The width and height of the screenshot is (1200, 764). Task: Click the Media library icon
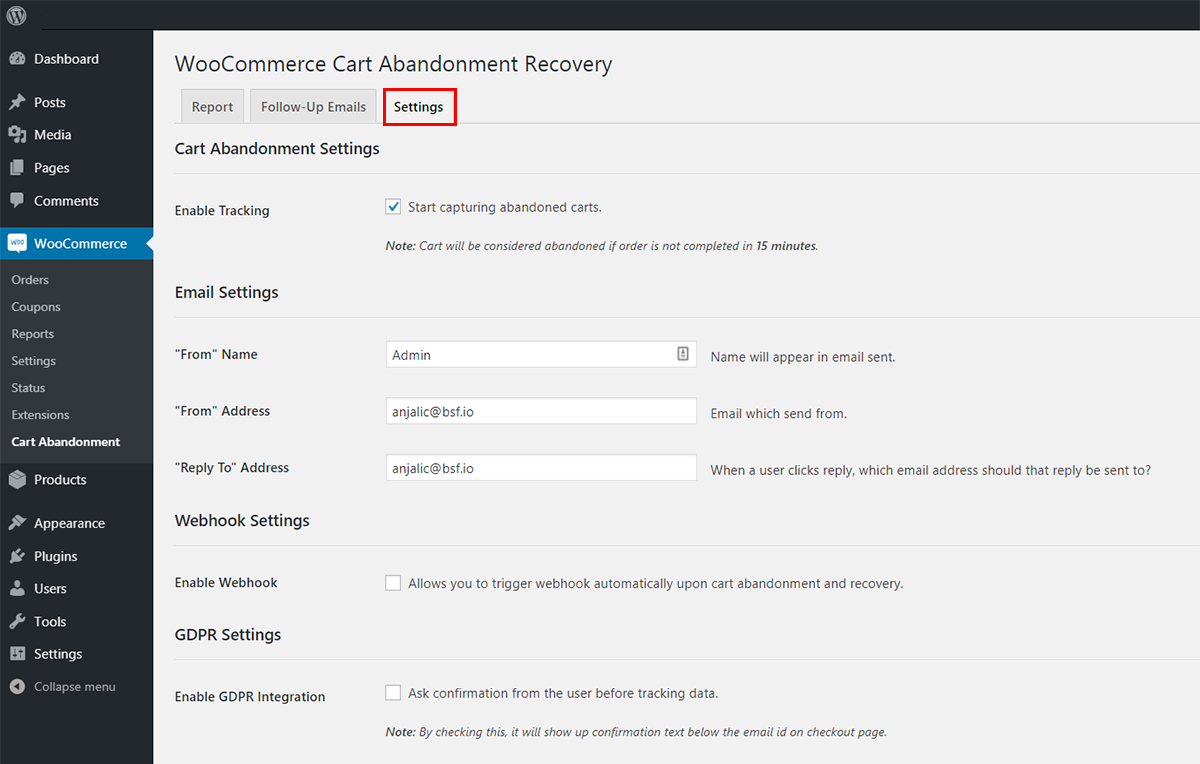(x=17, y=135)
